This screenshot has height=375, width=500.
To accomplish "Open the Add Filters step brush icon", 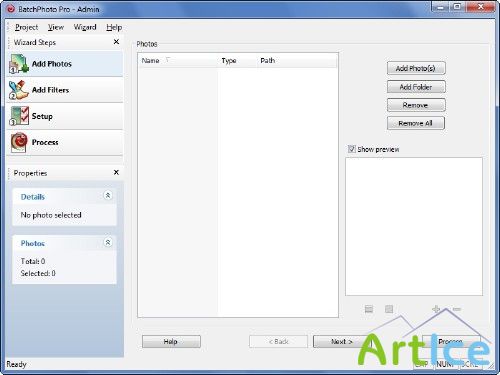I will pyautogui.click(x=19, y=90).
